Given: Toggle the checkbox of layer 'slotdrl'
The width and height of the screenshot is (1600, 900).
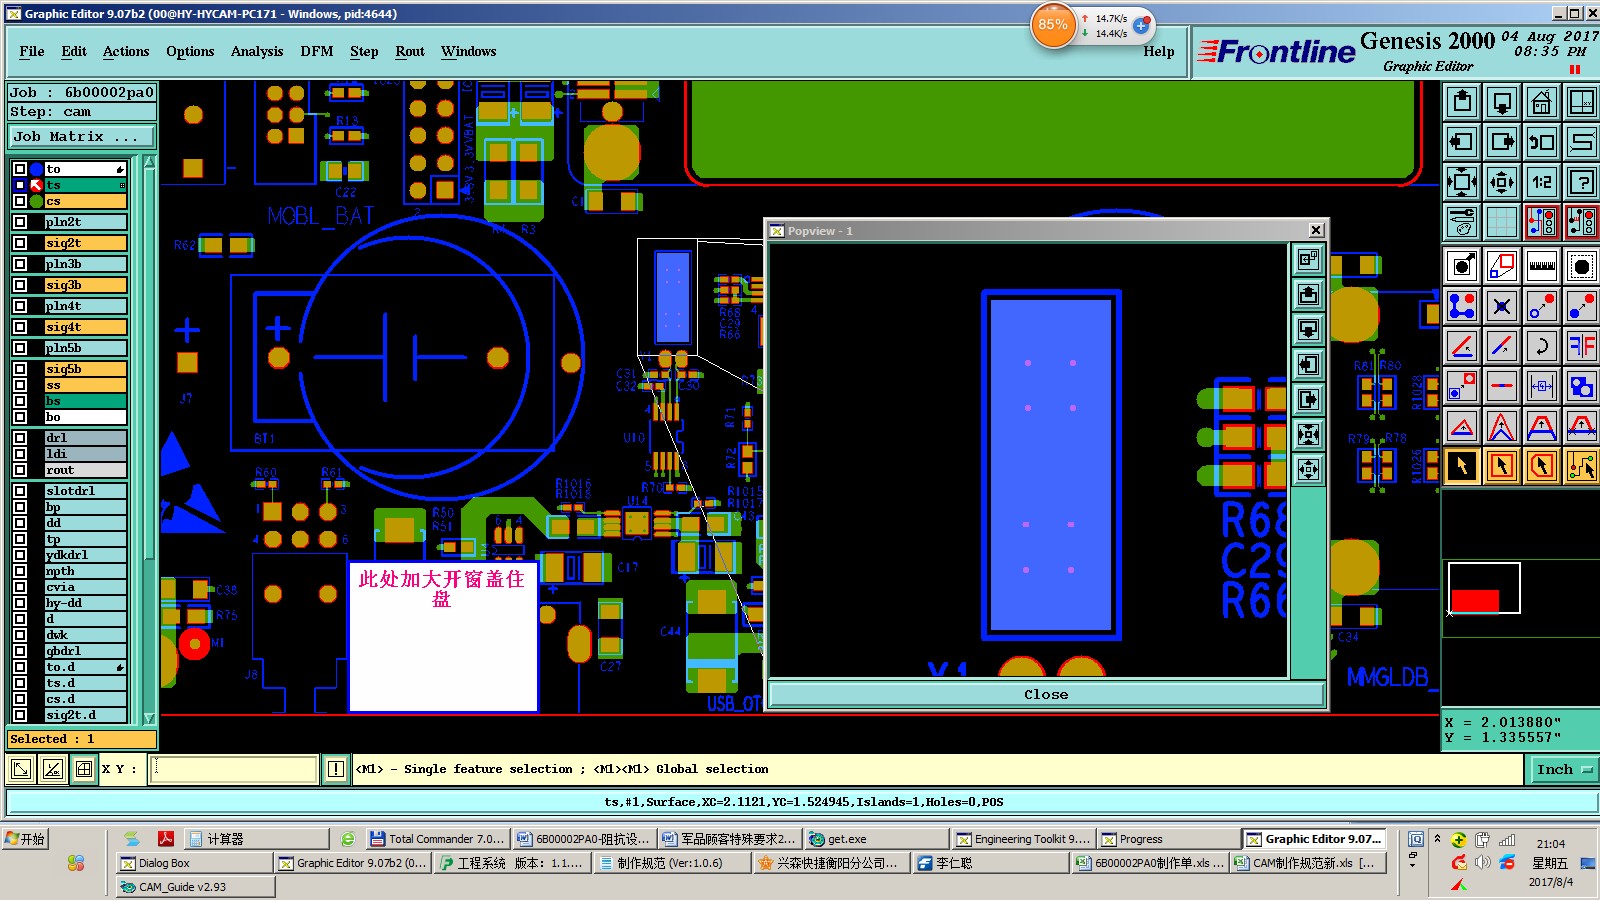Looking at the screenshot, I should [x=19, y=491].
